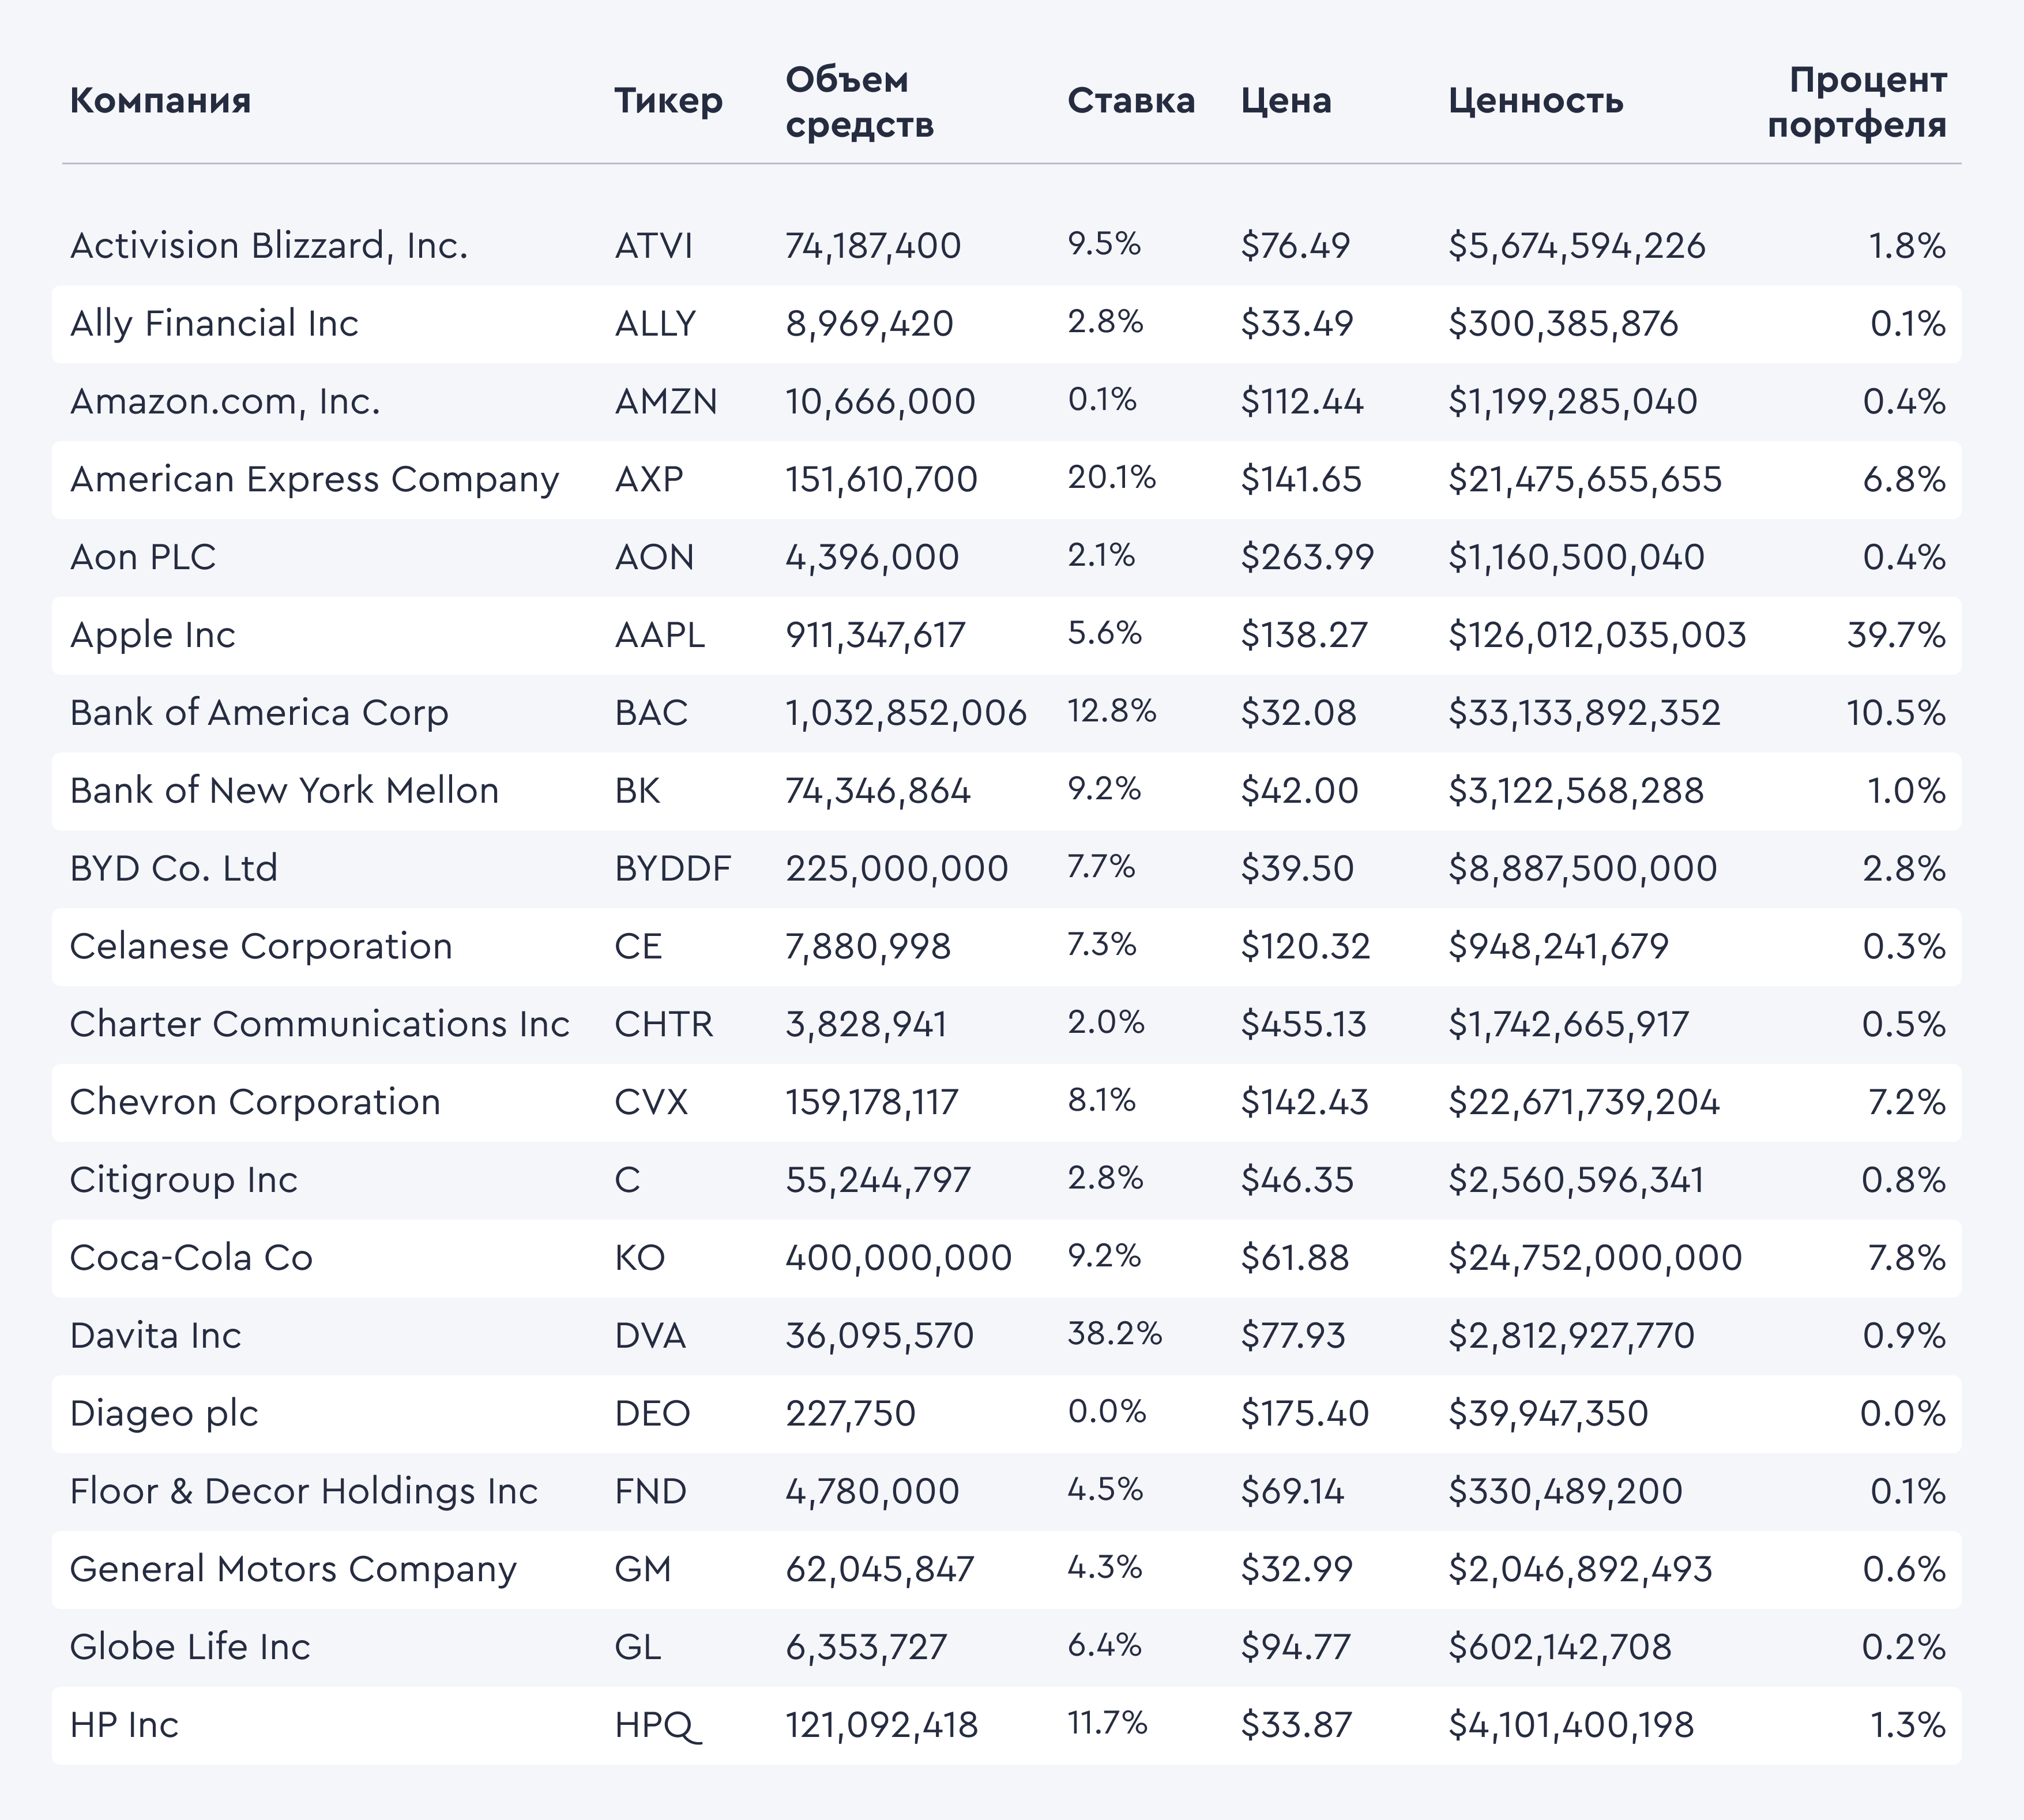
Task: Click the Объем средств column header
Action: 859,102
